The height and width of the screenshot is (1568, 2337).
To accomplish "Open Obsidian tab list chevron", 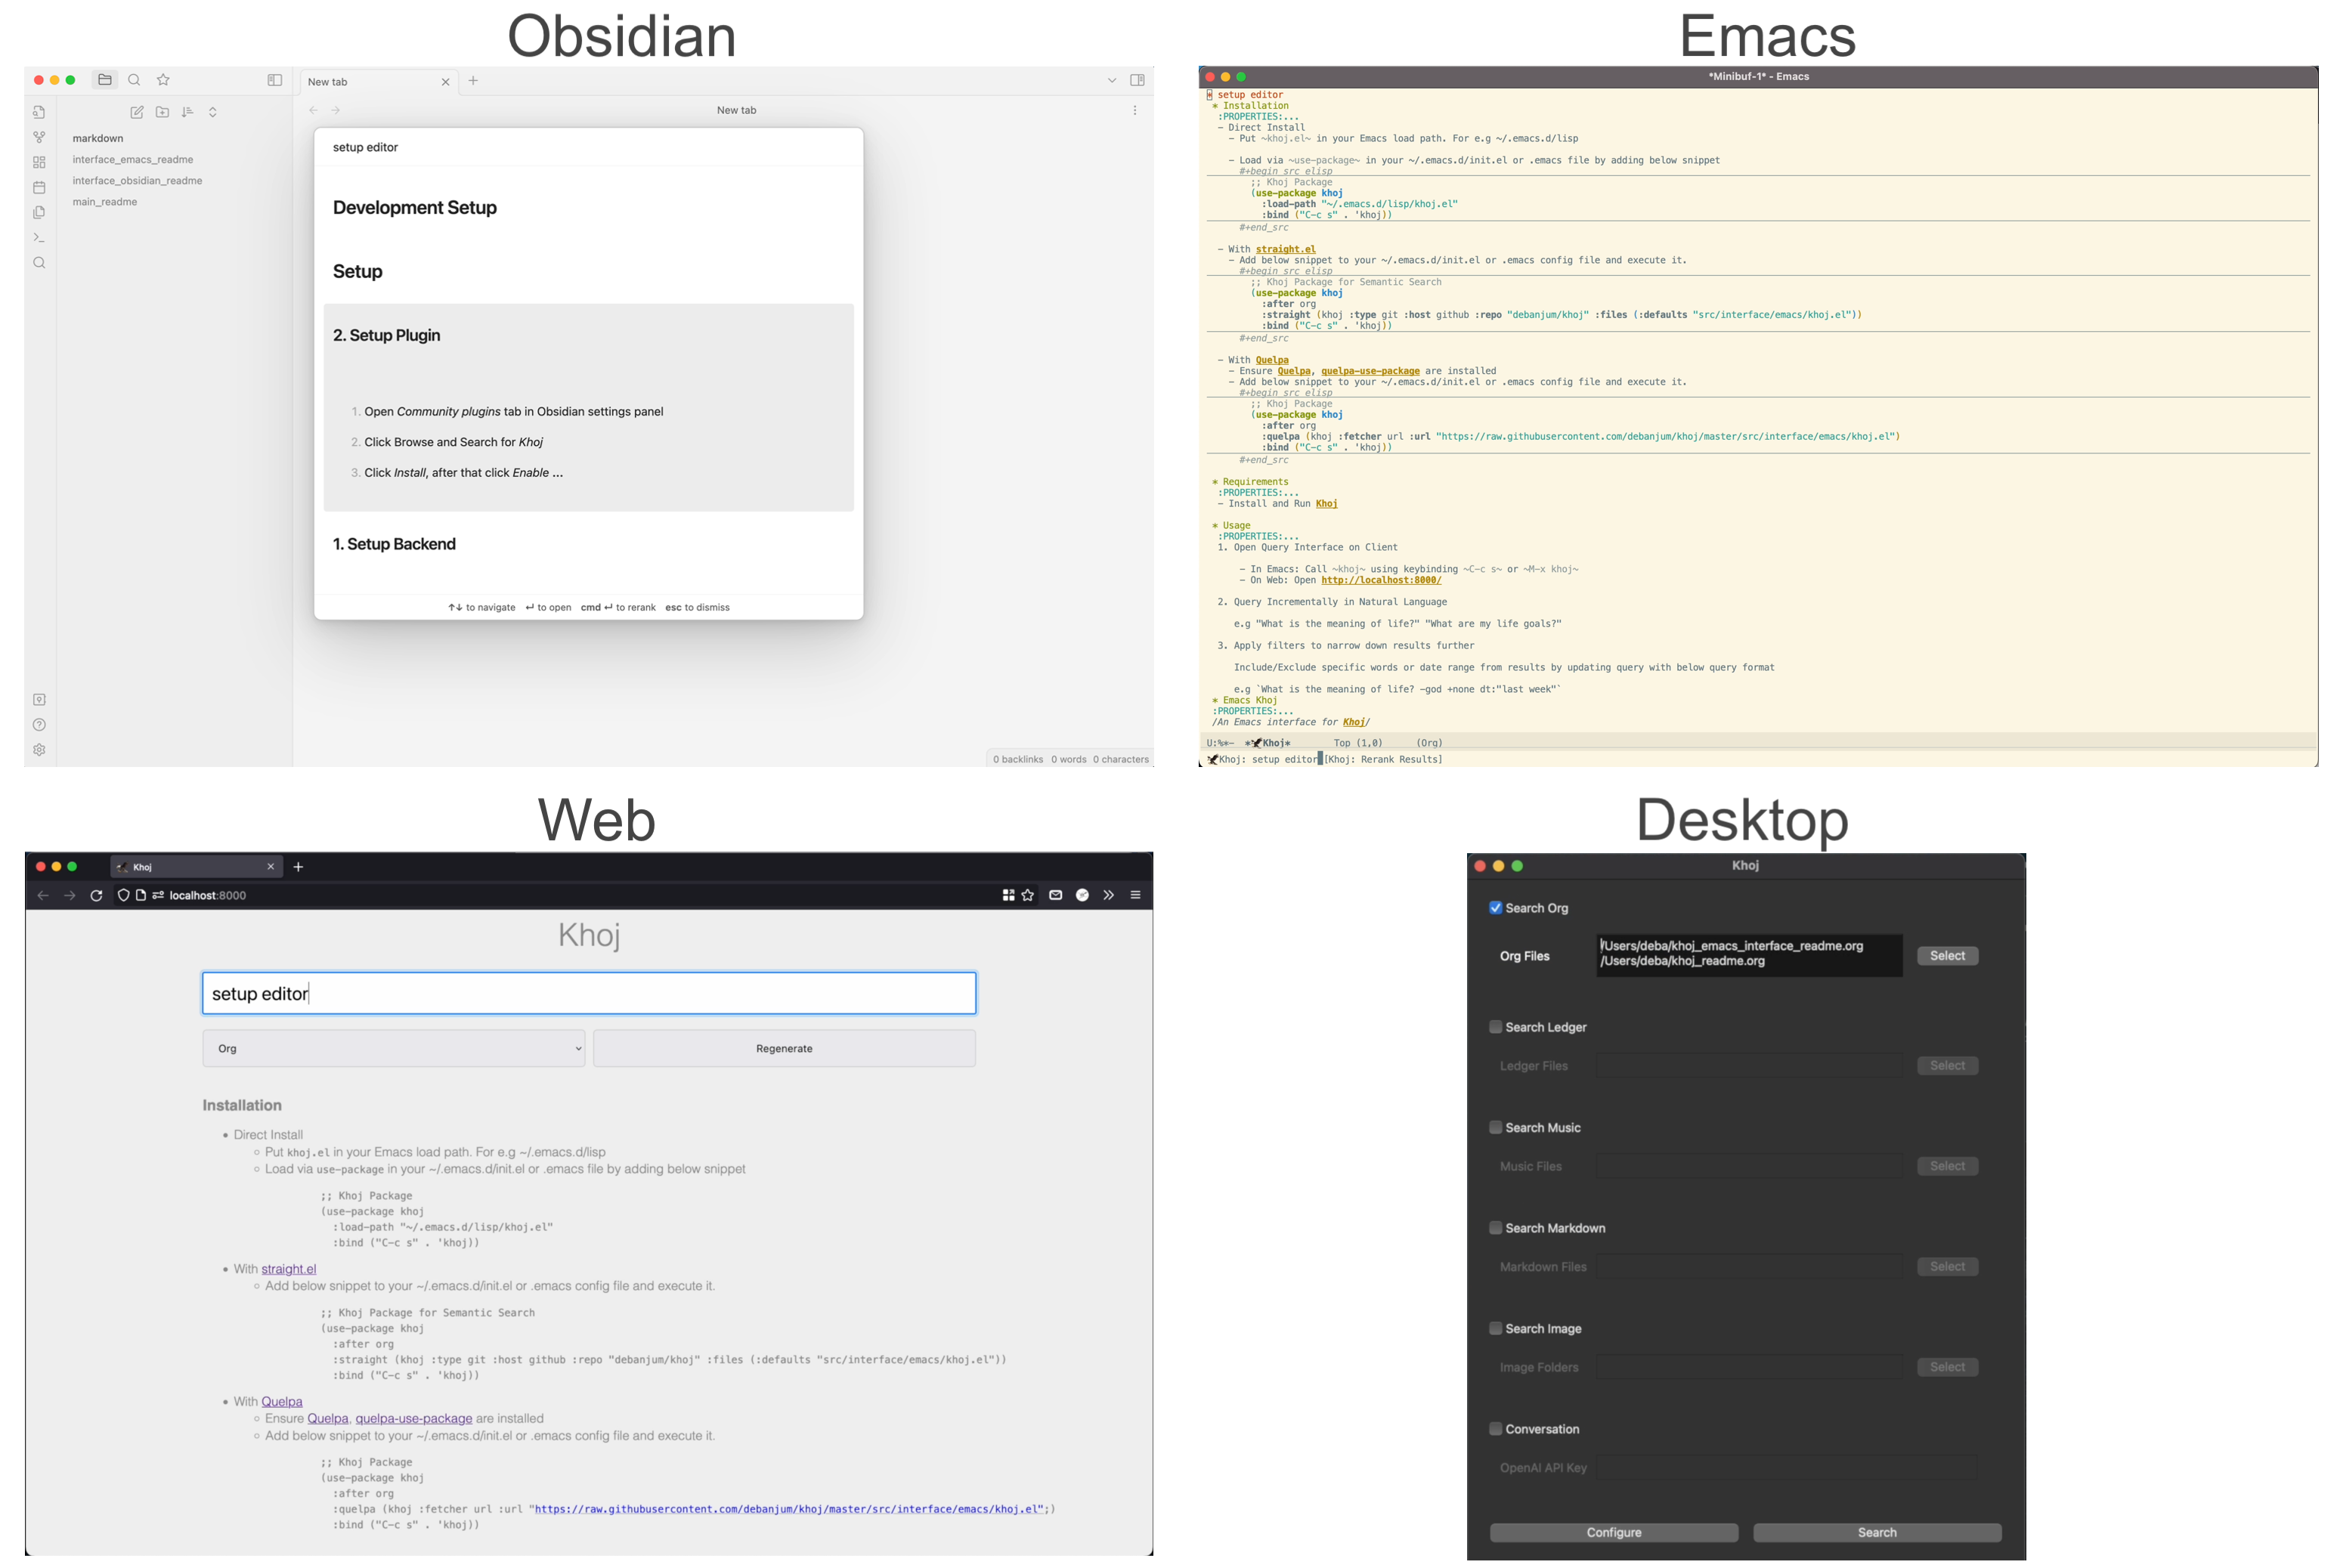I will pyautogui.click(x=1111, y=80).
